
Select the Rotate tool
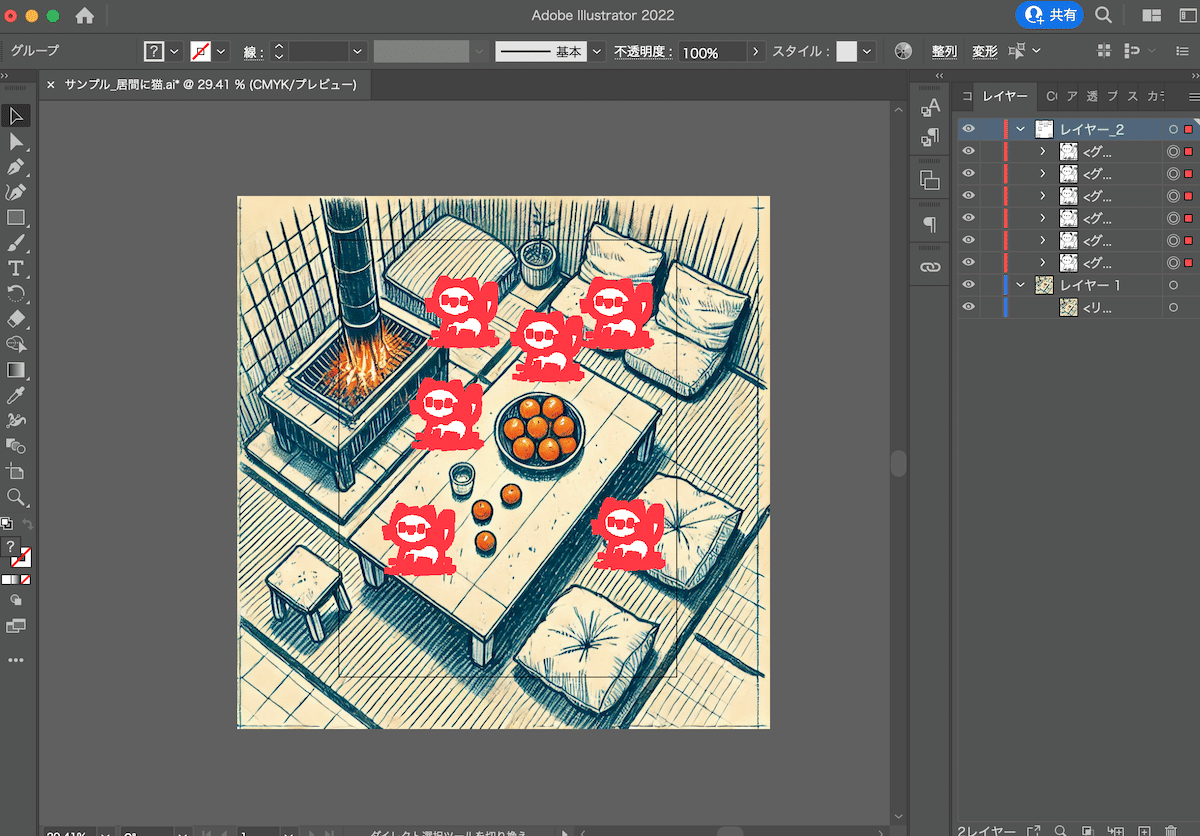click(16, 293)
